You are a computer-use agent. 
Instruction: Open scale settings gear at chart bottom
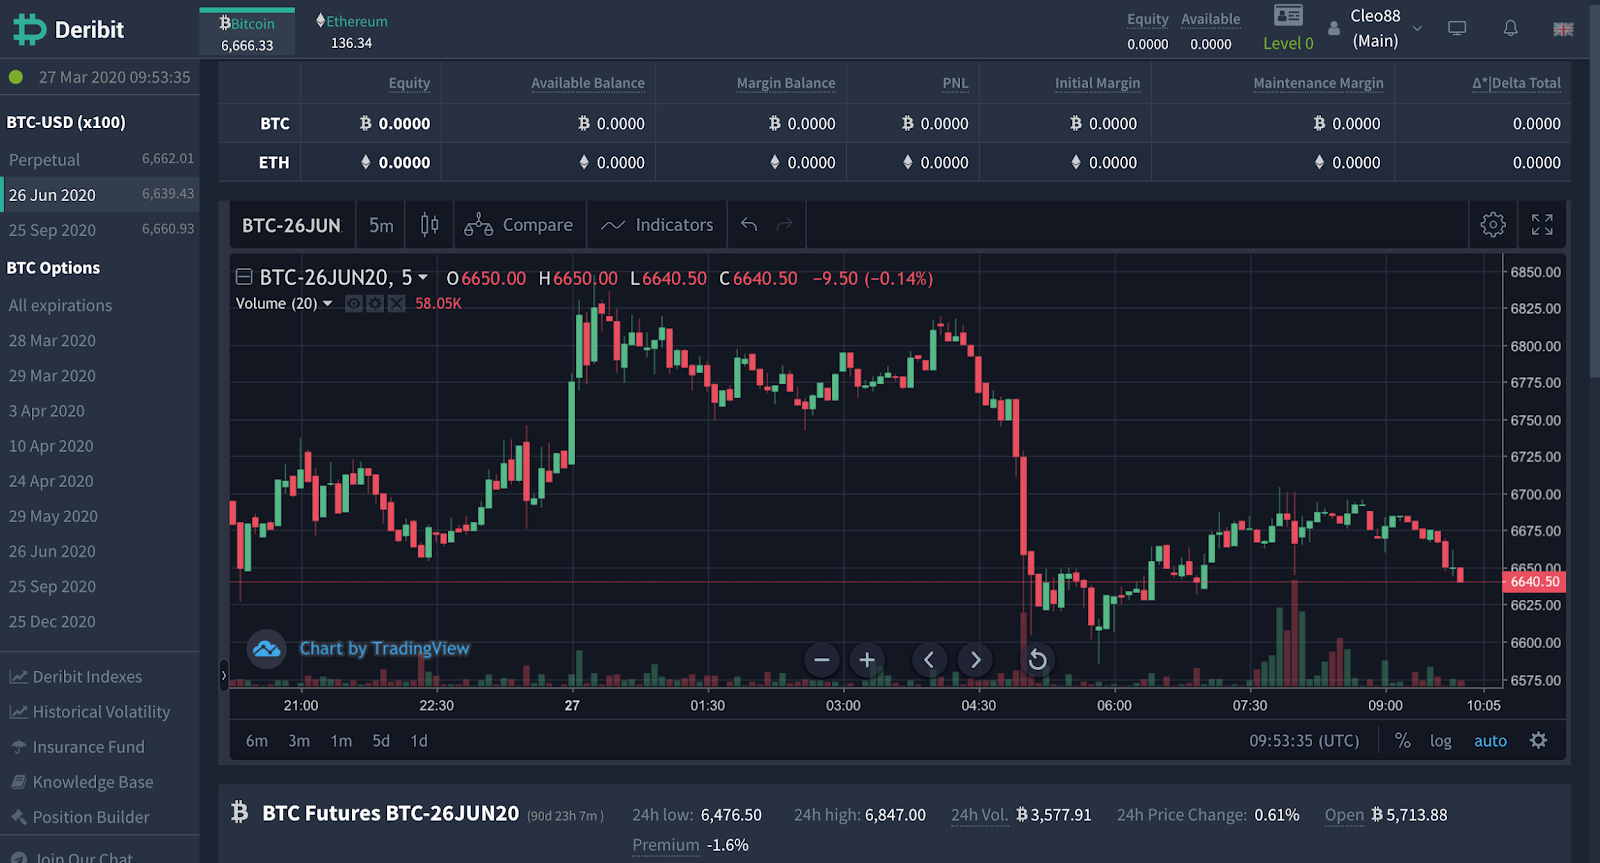[1538, 740]
